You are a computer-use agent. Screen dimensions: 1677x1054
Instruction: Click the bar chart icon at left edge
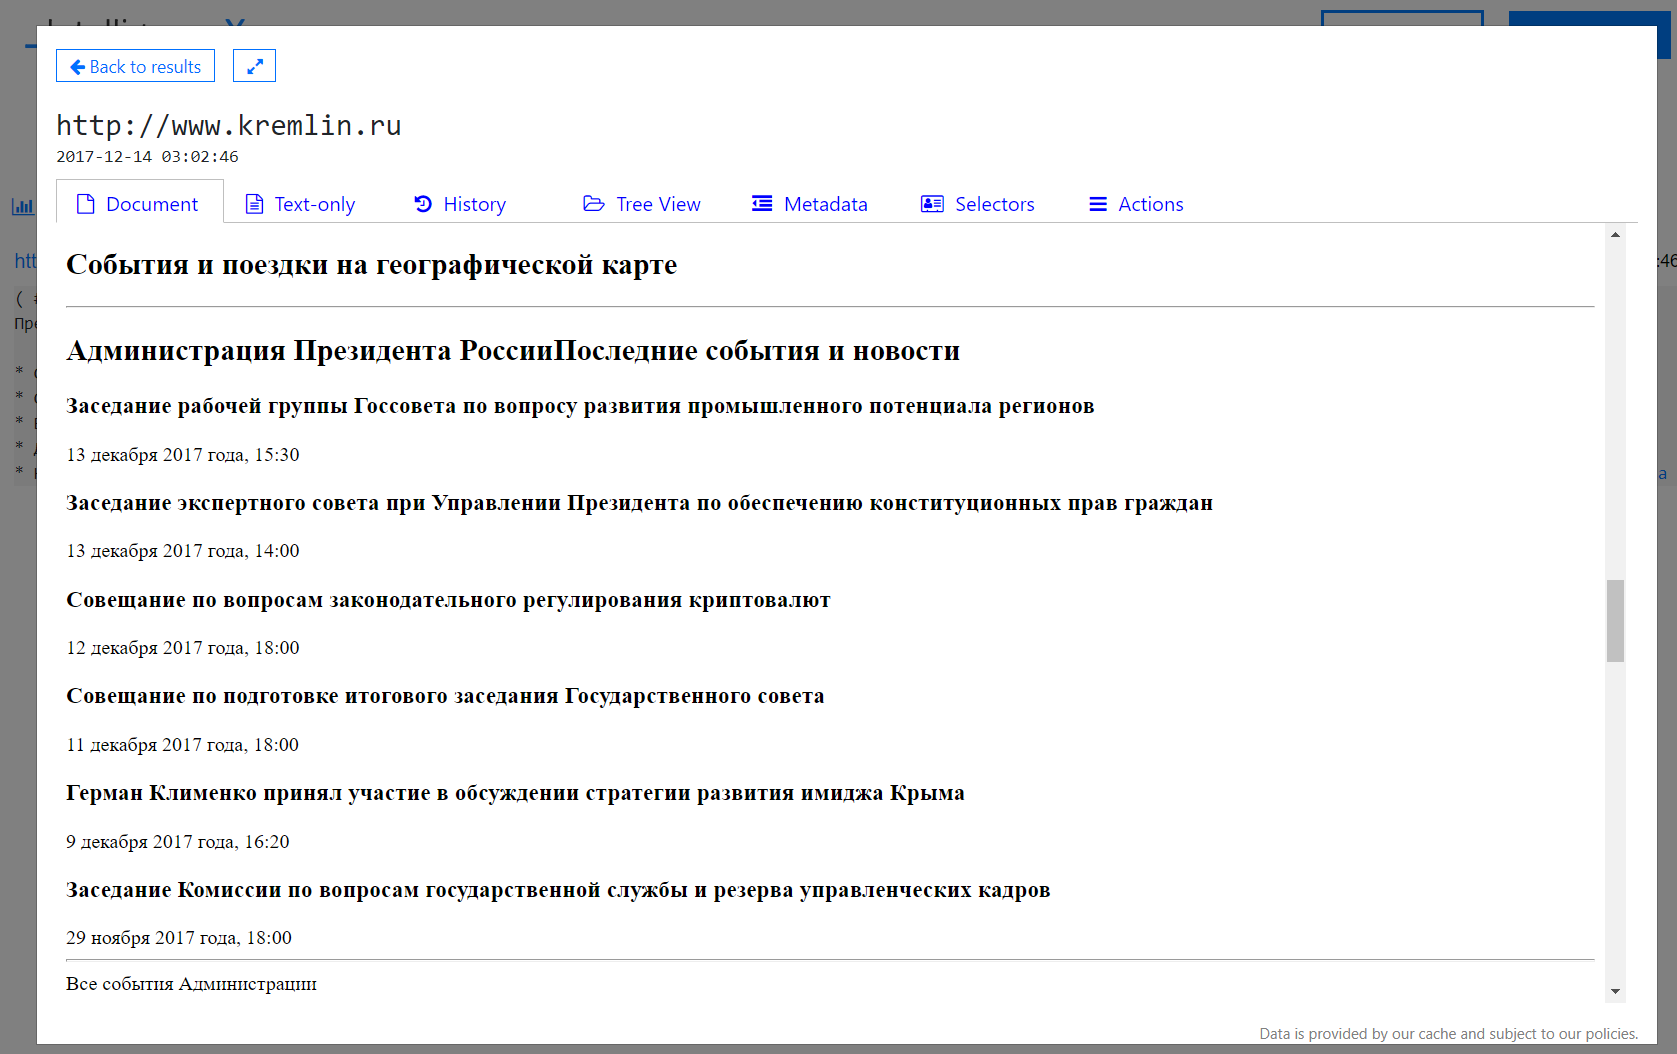point(22,206)
